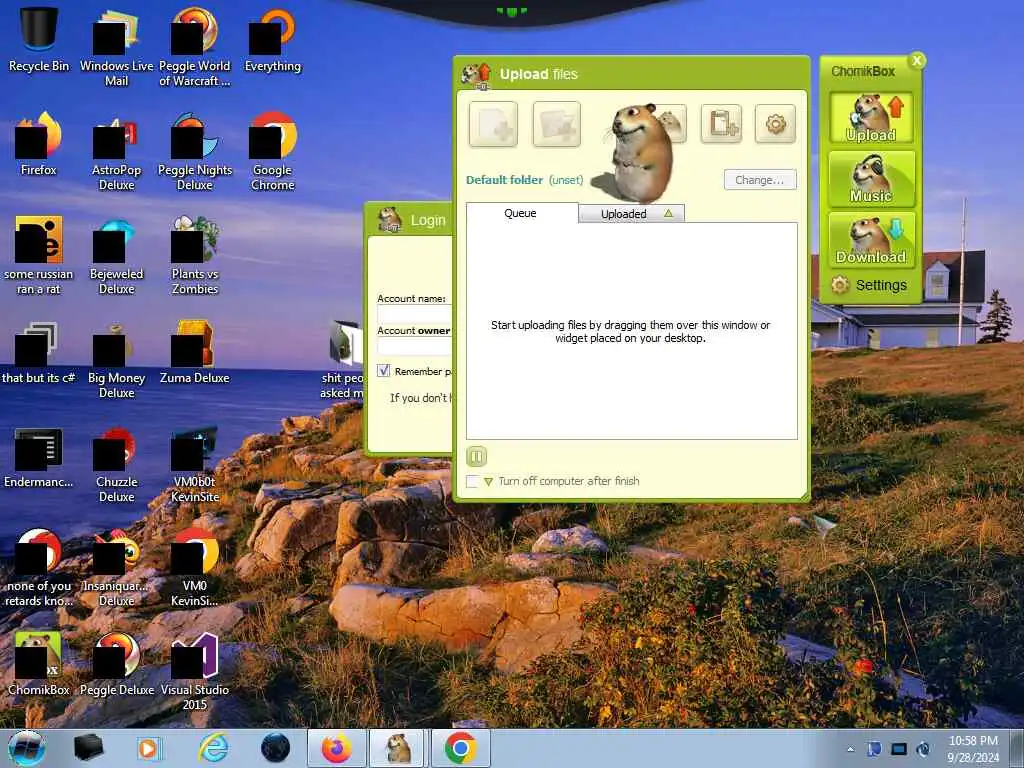Open Chrome from the taskbar

coord(460,748)
